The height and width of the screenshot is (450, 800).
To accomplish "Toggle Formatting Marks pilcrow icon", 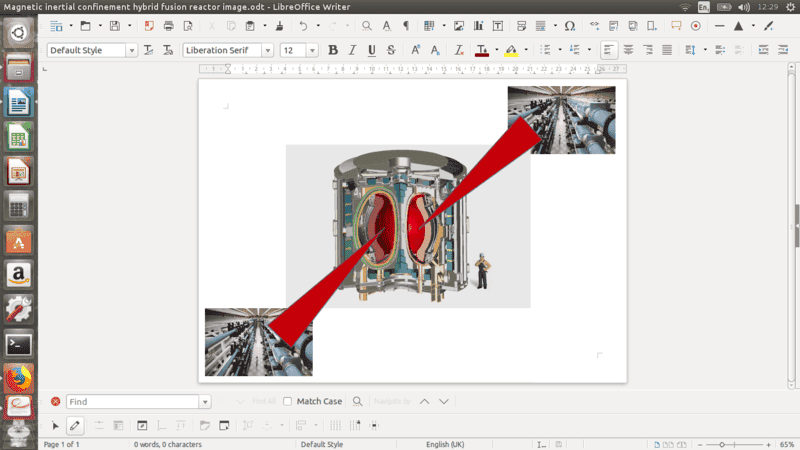I will tap(405, 25).
